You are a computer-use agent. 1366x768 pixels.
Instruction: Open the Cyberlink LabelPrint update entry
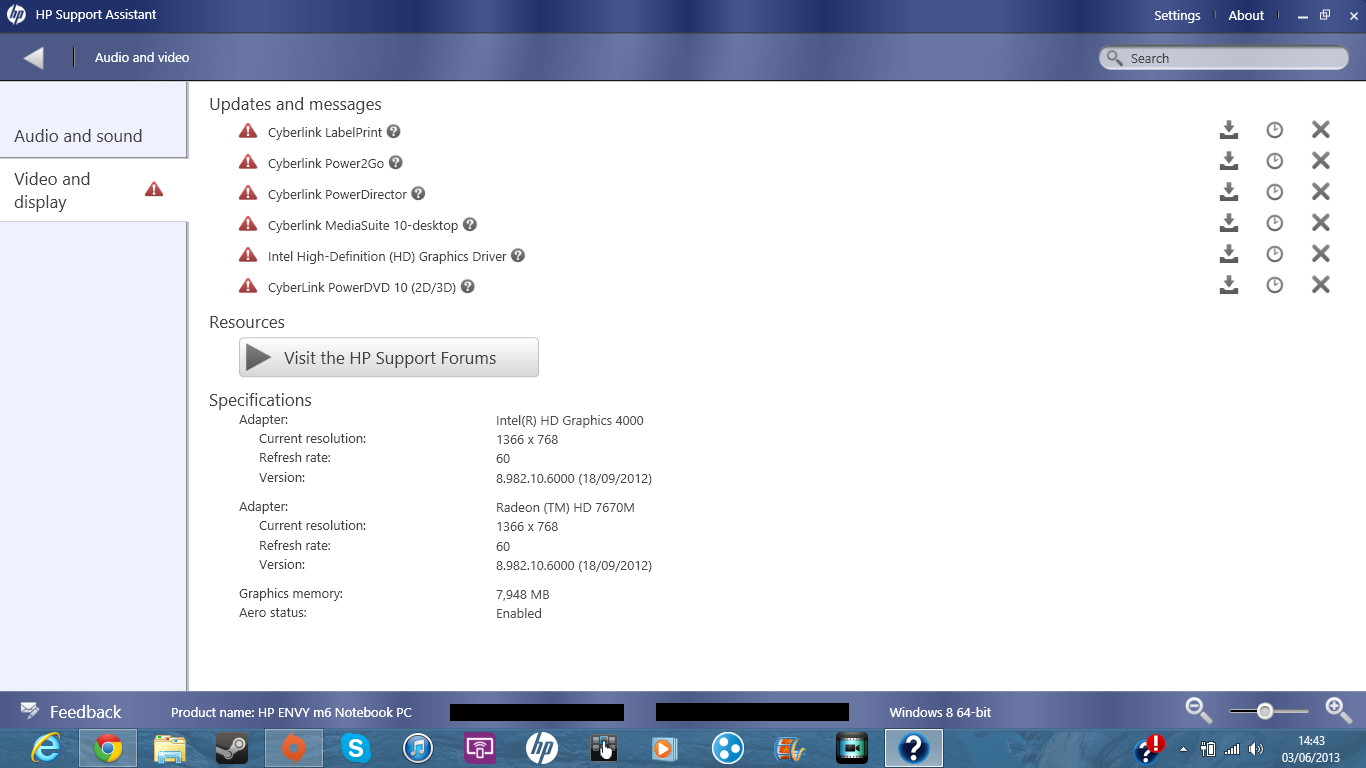point(325,132)
